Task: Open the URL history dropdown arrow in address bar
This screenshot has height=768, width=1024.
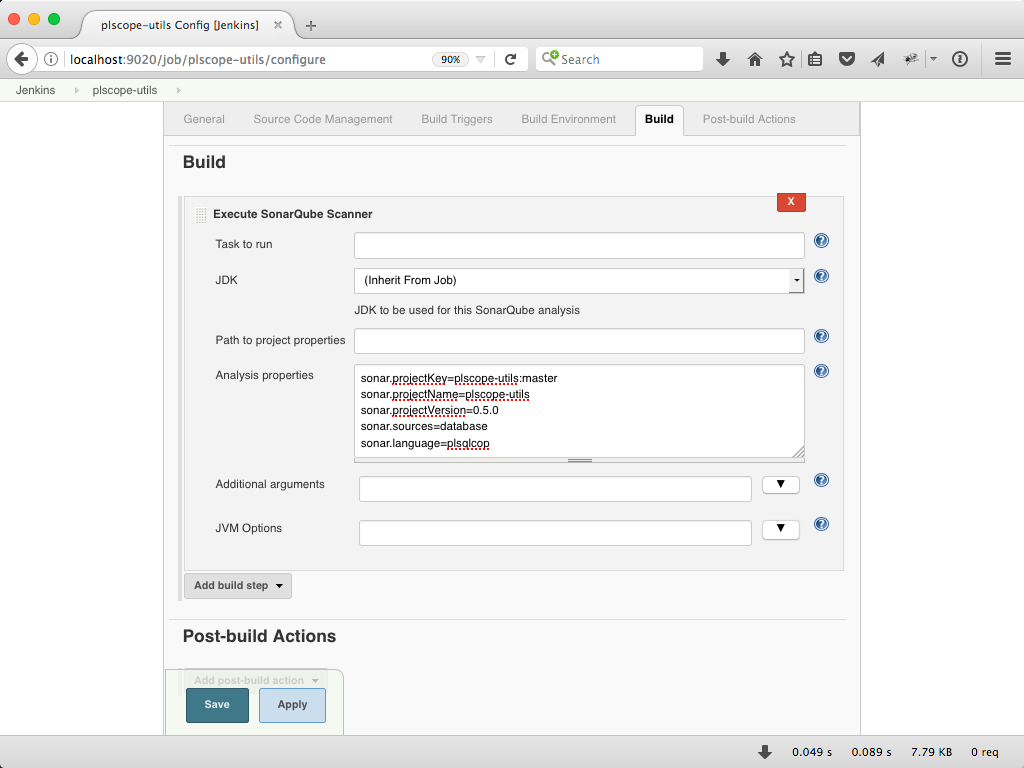Action: [481, 59]
